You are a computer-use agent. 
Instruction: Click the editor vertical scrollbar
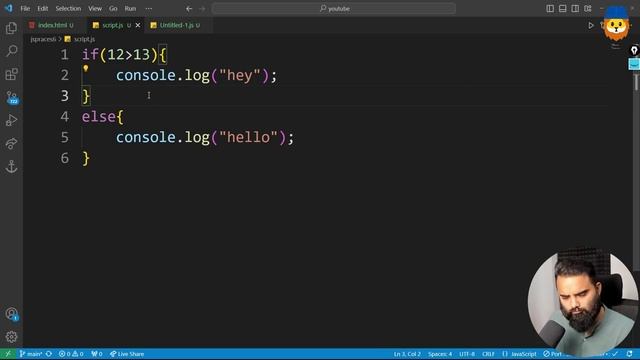pos(636,82)
